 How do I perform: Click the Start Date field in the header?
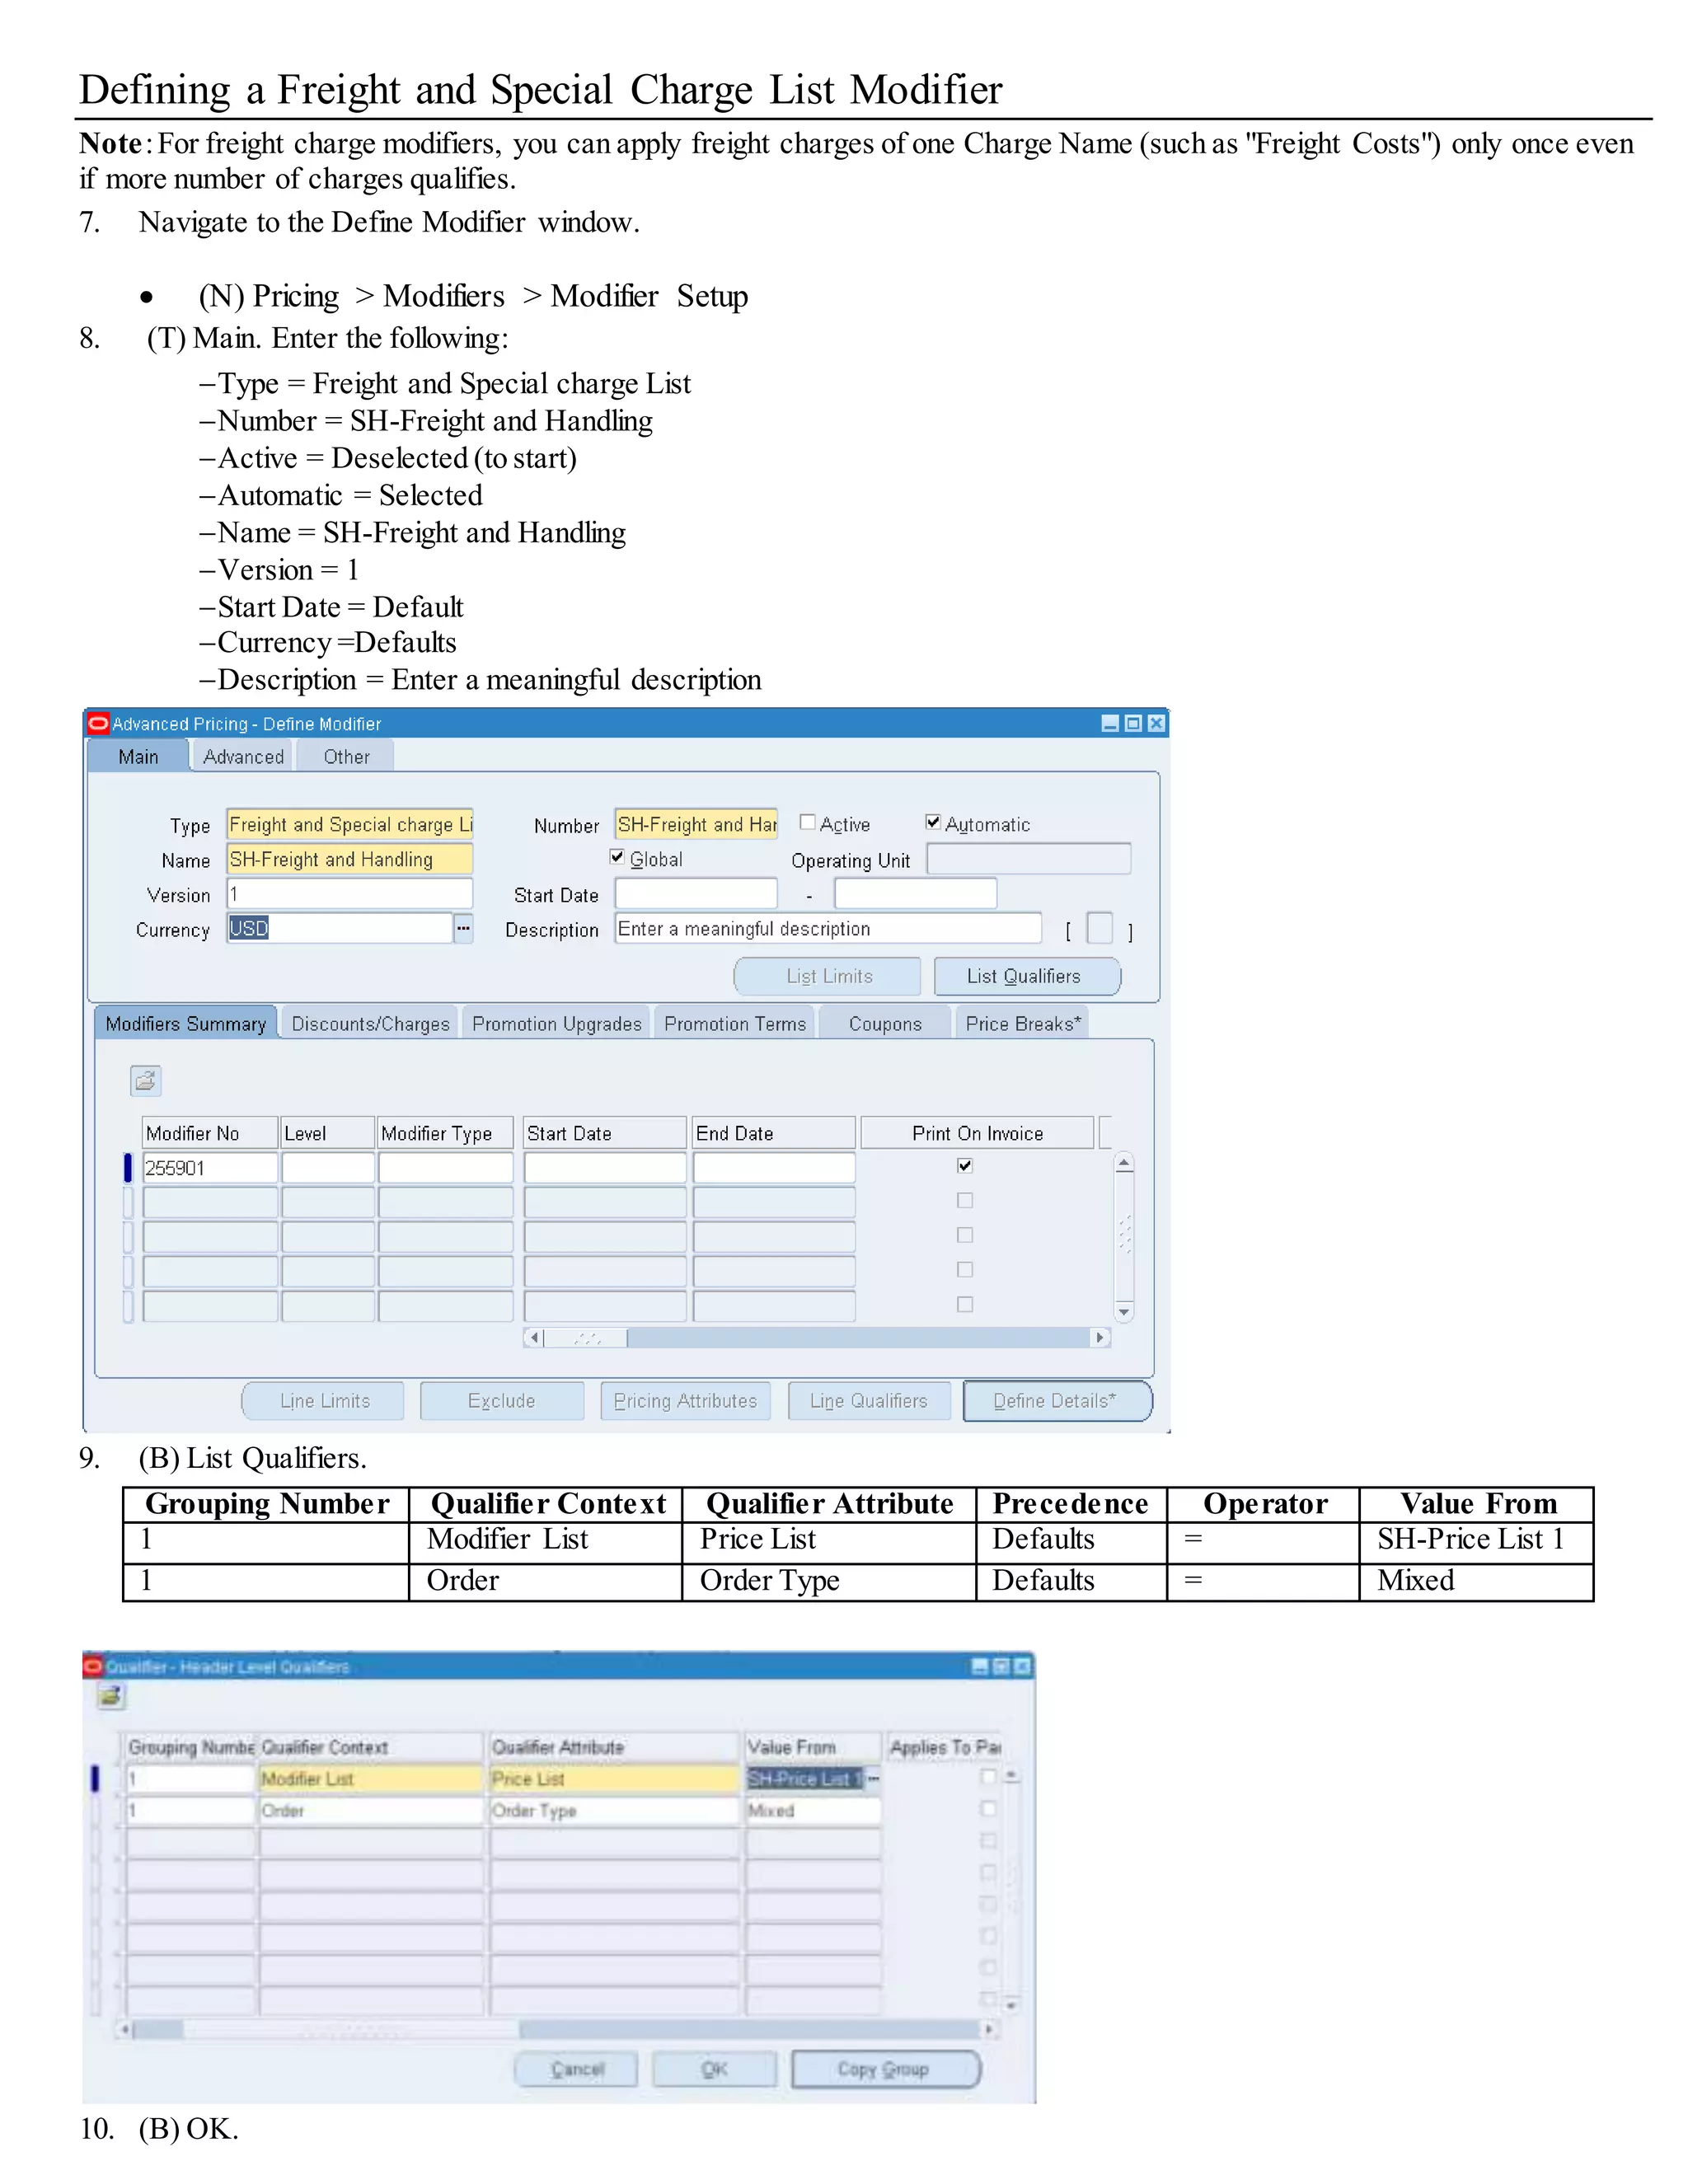(696, 894)
